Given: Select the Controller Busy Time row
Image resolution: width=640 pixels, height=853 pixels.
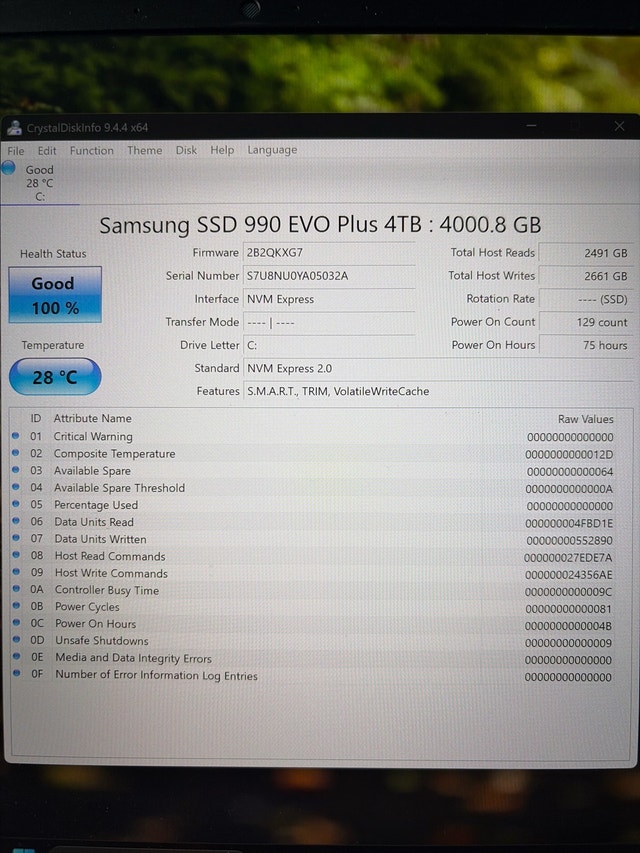Looking at the screenshot, I should tap(314, 591).
